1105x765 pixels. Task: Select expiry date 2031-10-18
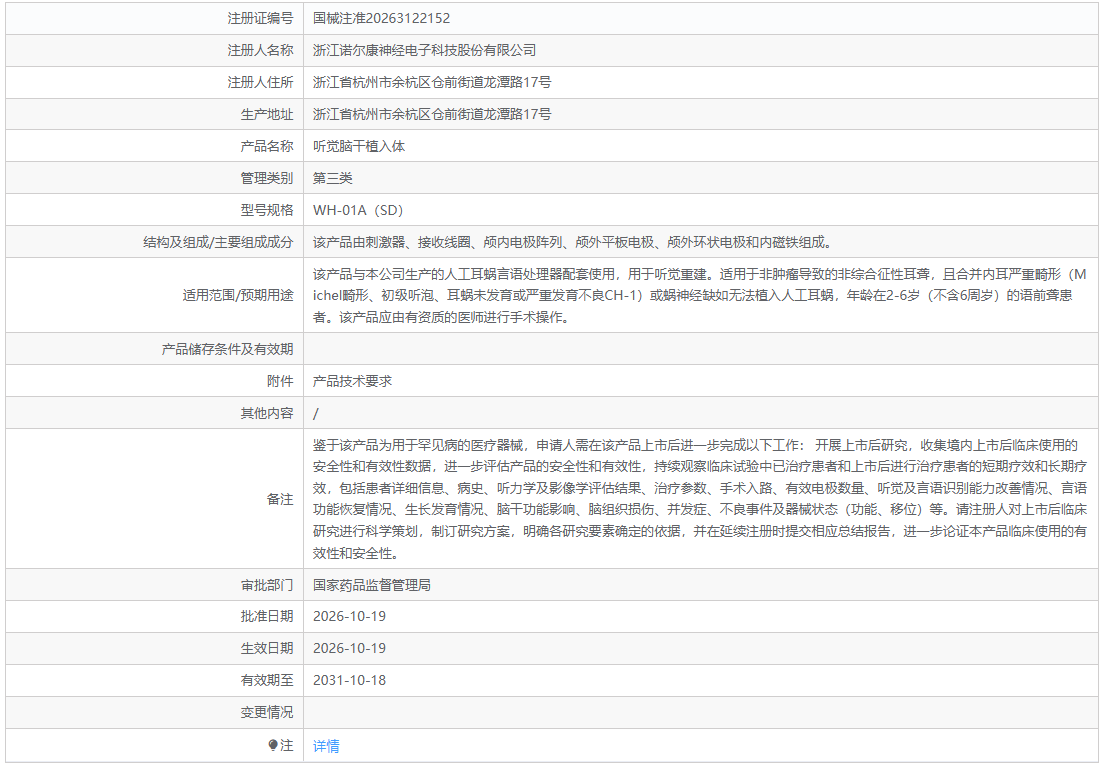pos(350,680)
